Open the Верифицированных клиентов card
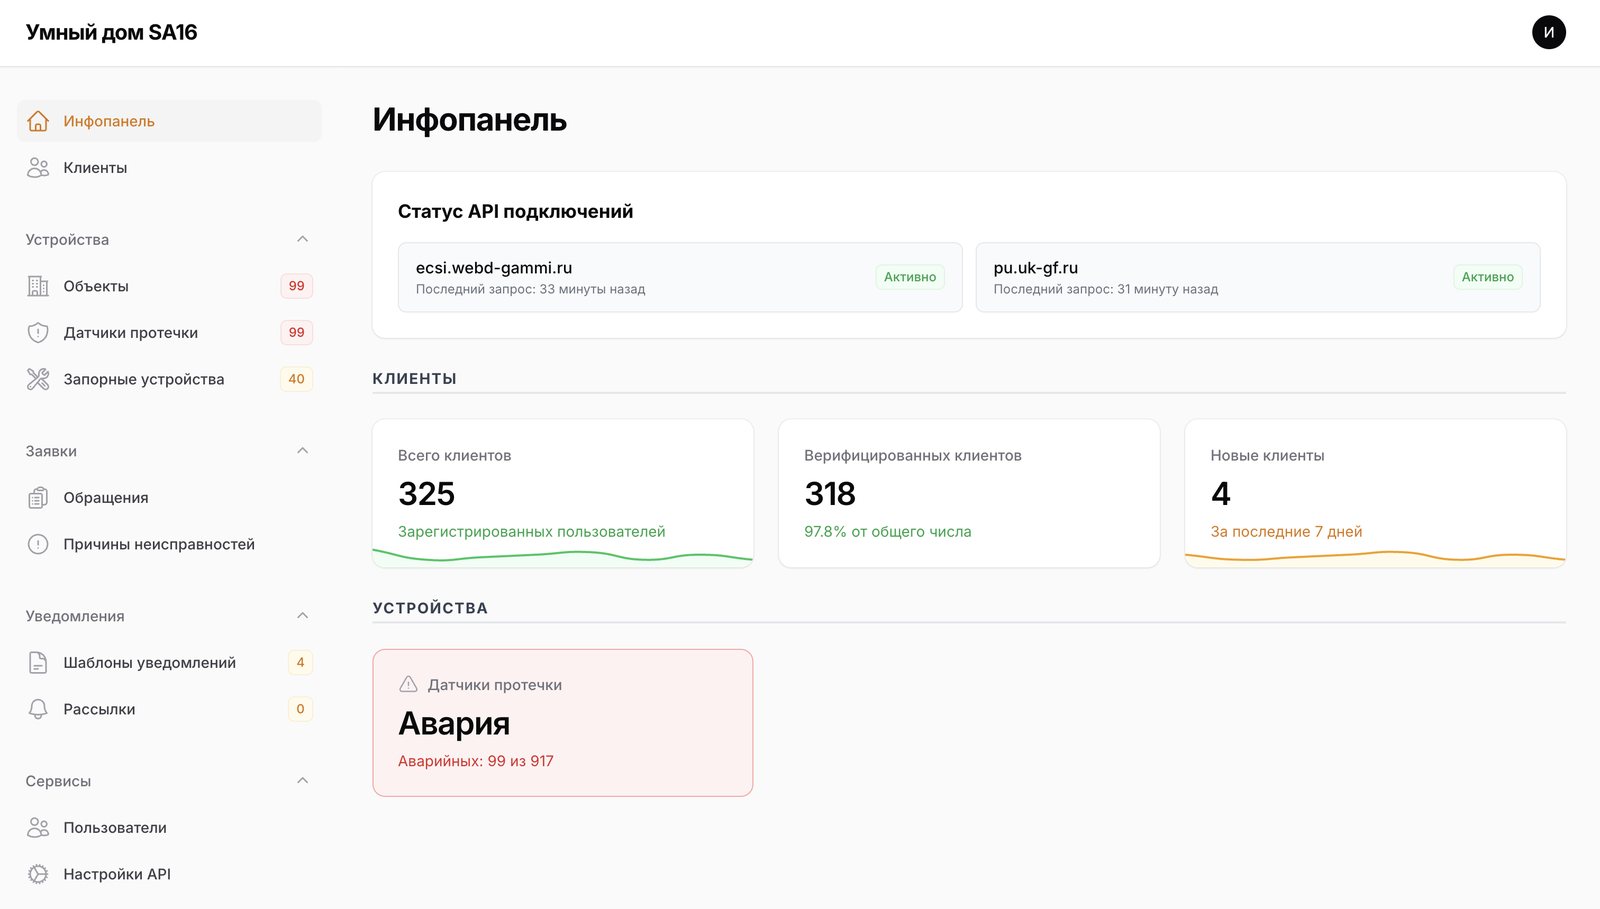The height and width of the screenshot is (909, 1600). [969, 494]
